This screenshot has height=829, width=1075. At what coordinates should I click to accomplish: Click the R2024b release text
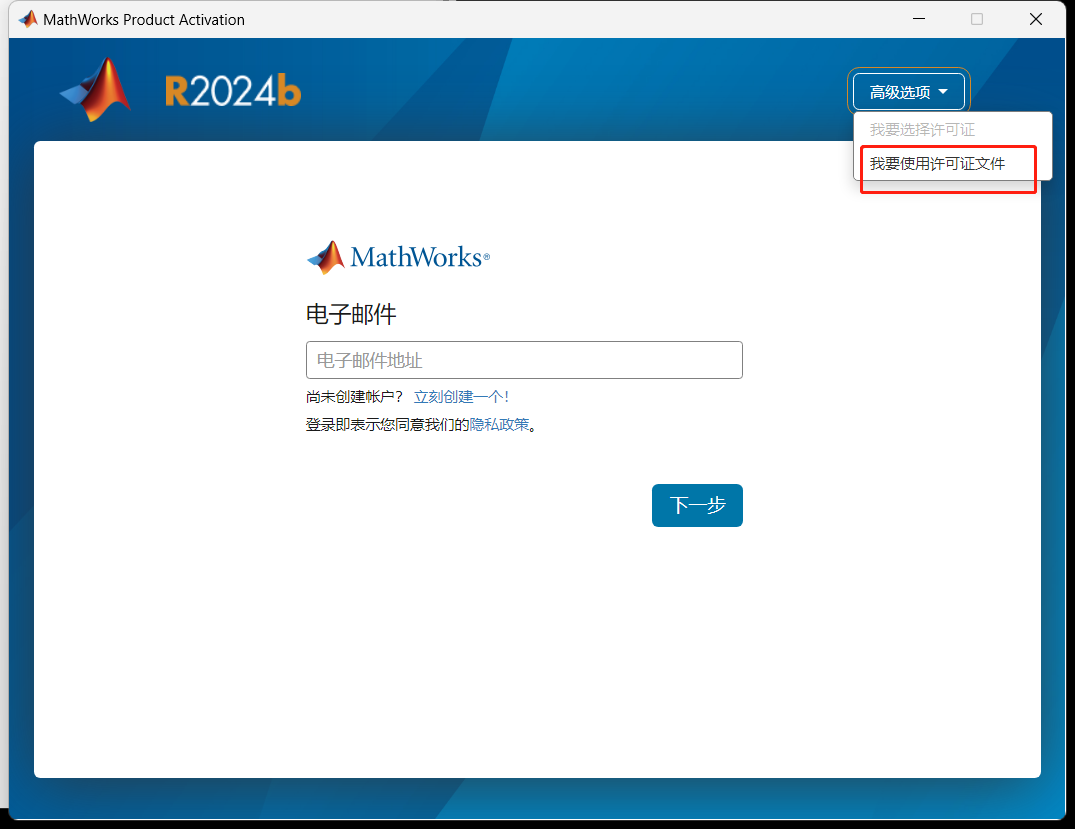click(x=233, y=91)
